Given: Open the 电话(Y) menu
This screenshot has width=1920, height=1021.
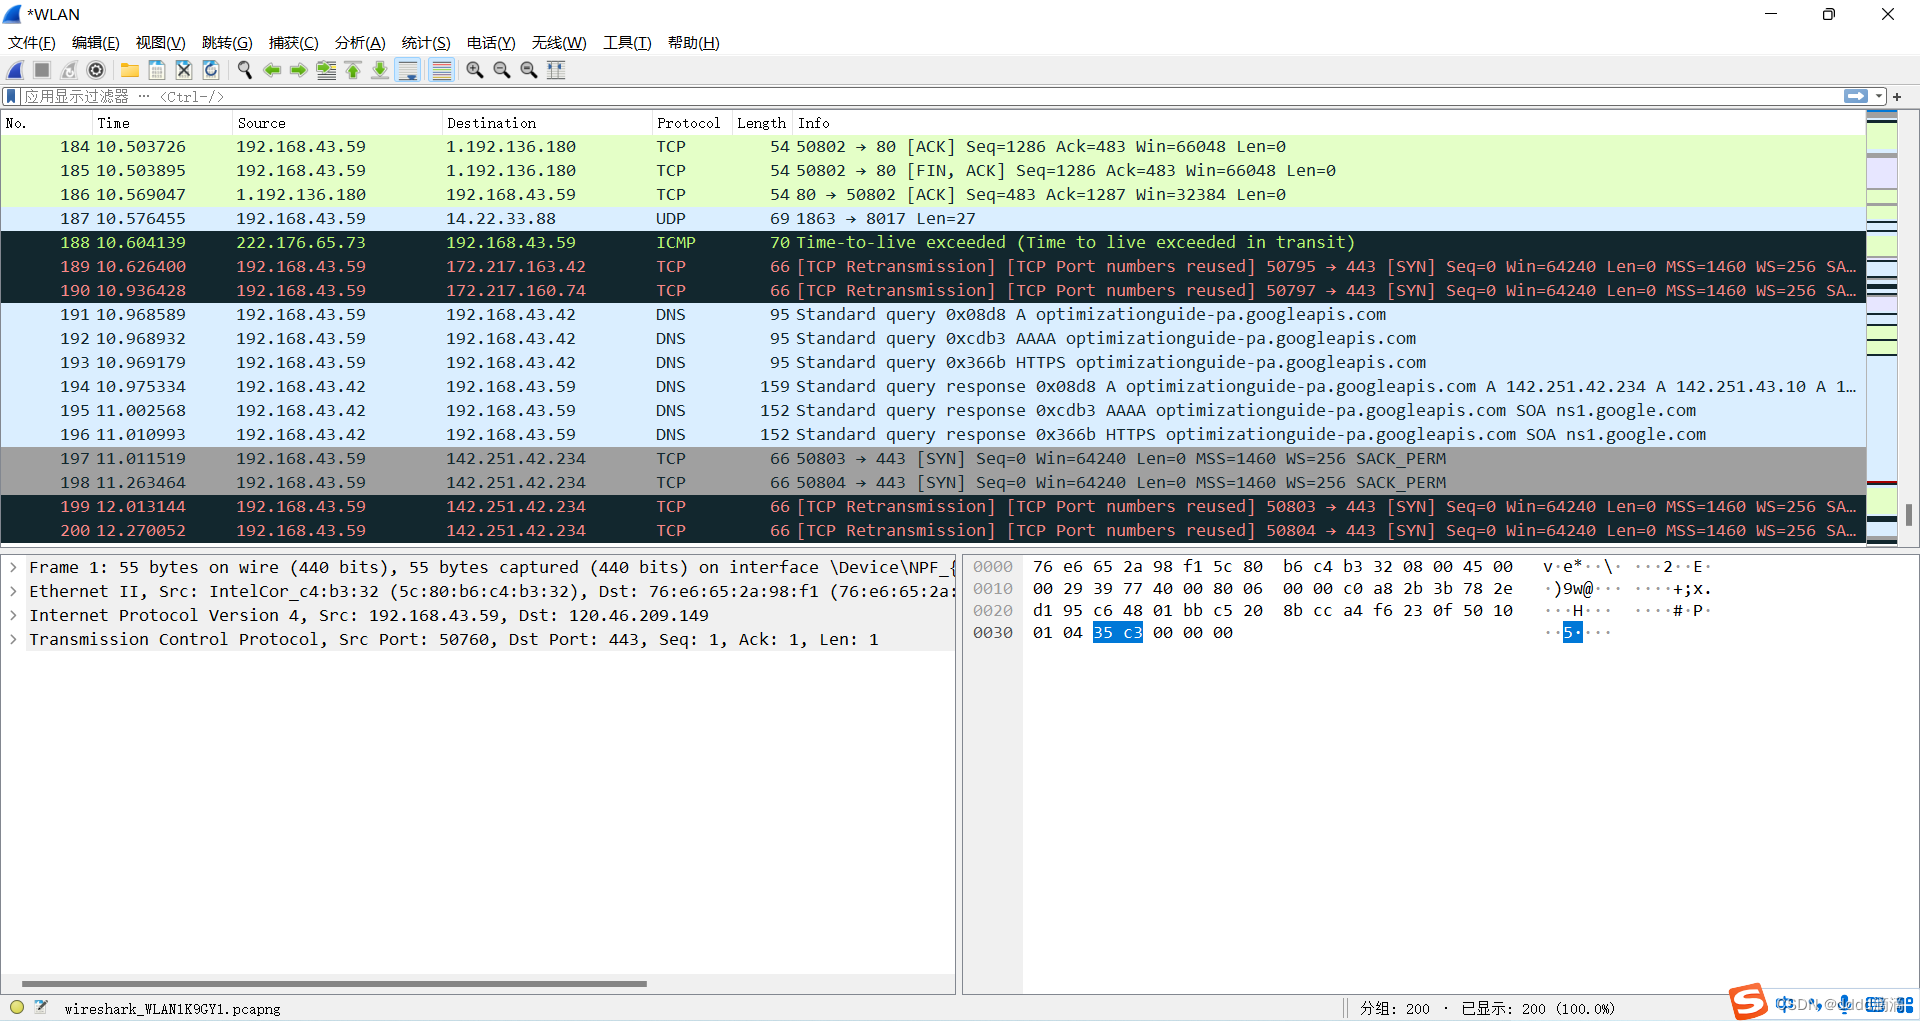Looking at the screenshot, I should (491, 42).
